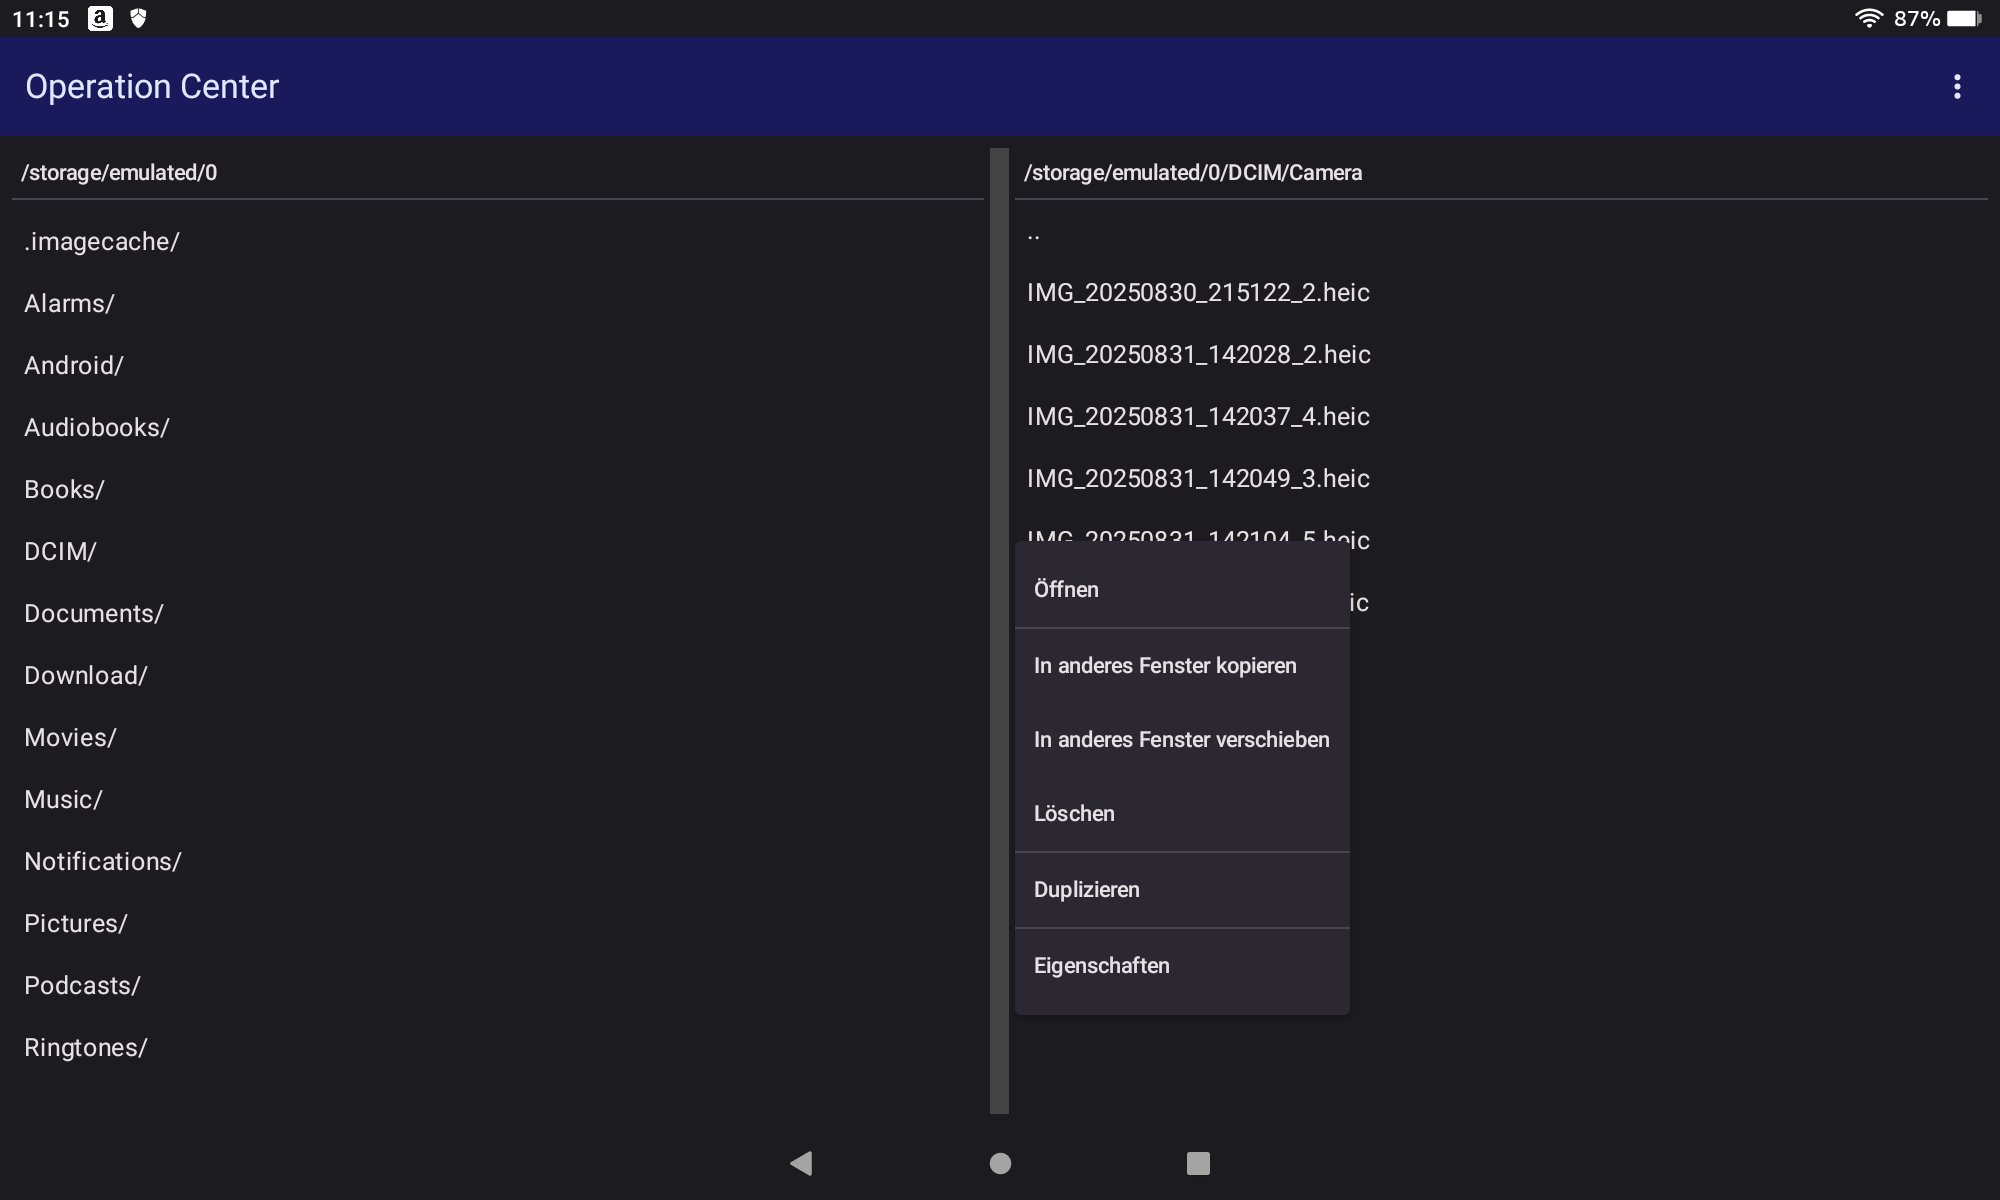Tap the recent apps square button
This screenshot has width=2000, height=1200.
click(x=1198, y=1163)
